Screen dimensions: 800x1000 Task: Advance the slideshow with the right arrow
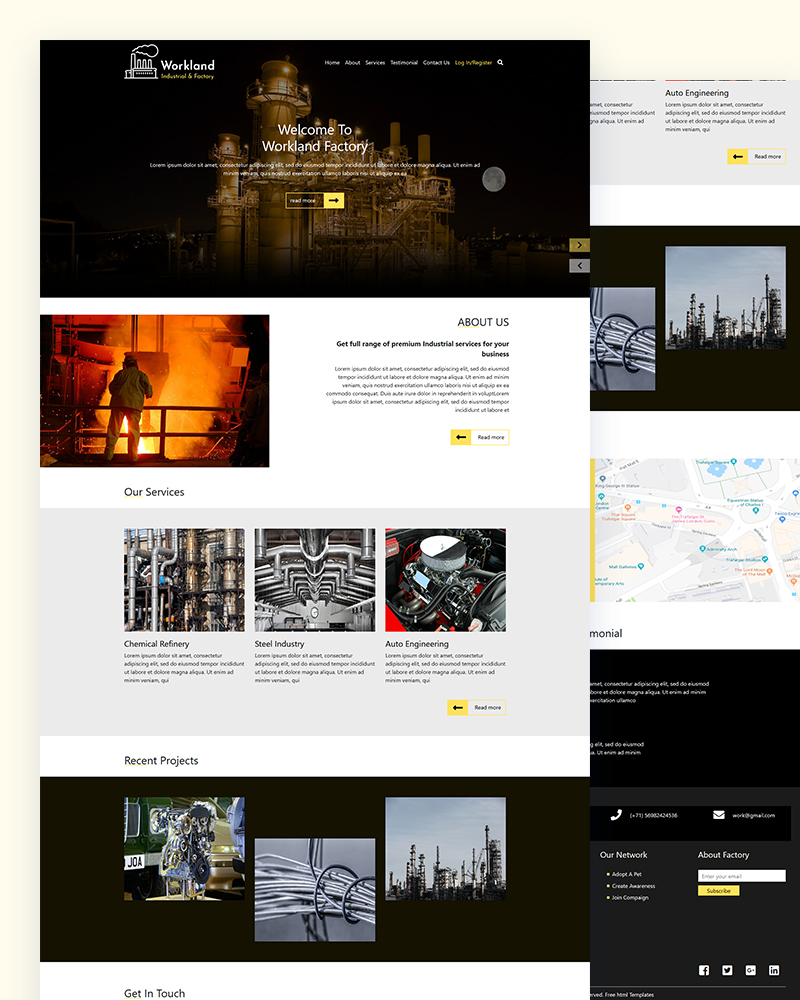580,245
